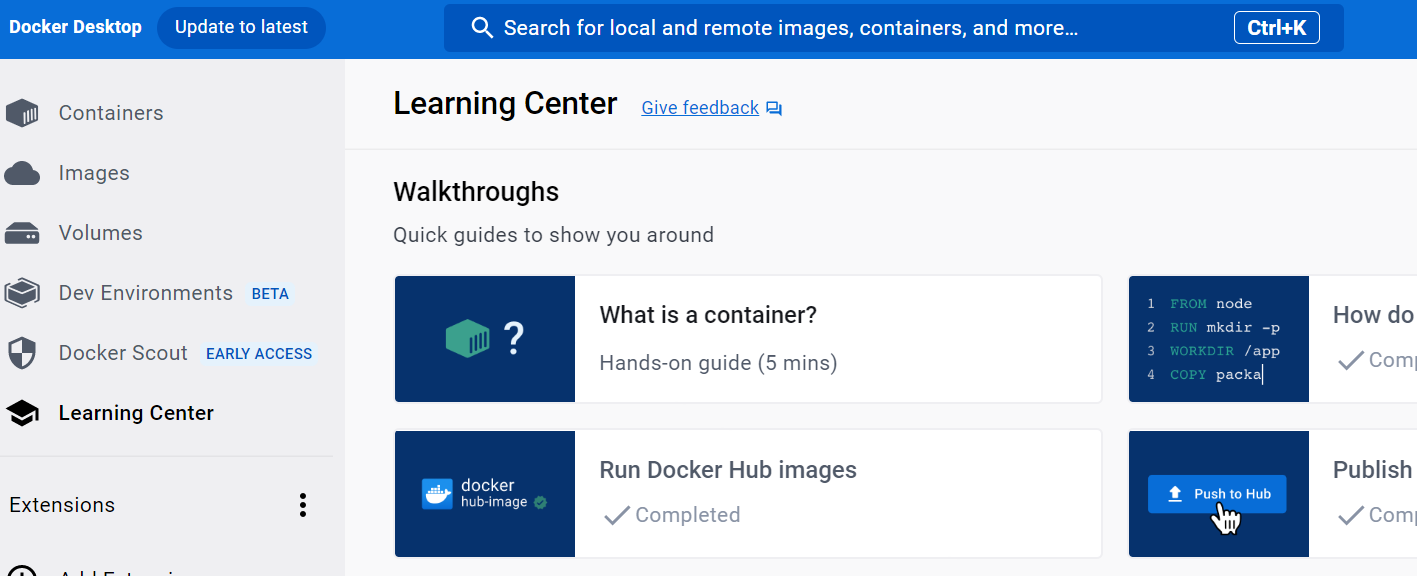Click the Update to latest button
This screenshot has width=1417, height=576.
240,27
